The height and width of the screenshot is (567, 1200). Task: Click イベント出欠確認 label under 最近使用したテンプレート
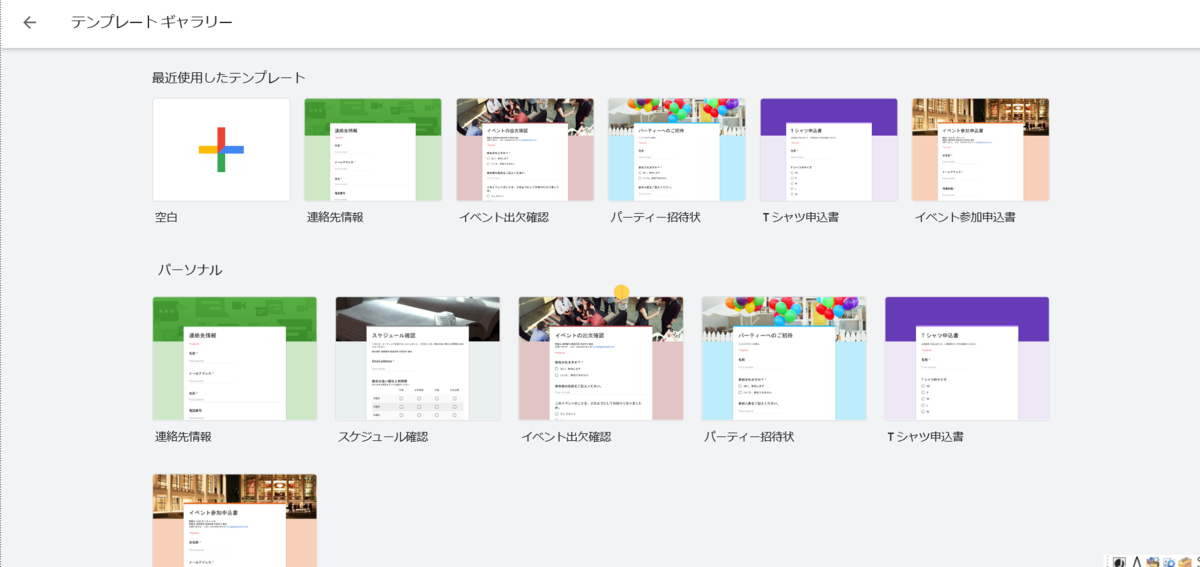pos(504,217)
